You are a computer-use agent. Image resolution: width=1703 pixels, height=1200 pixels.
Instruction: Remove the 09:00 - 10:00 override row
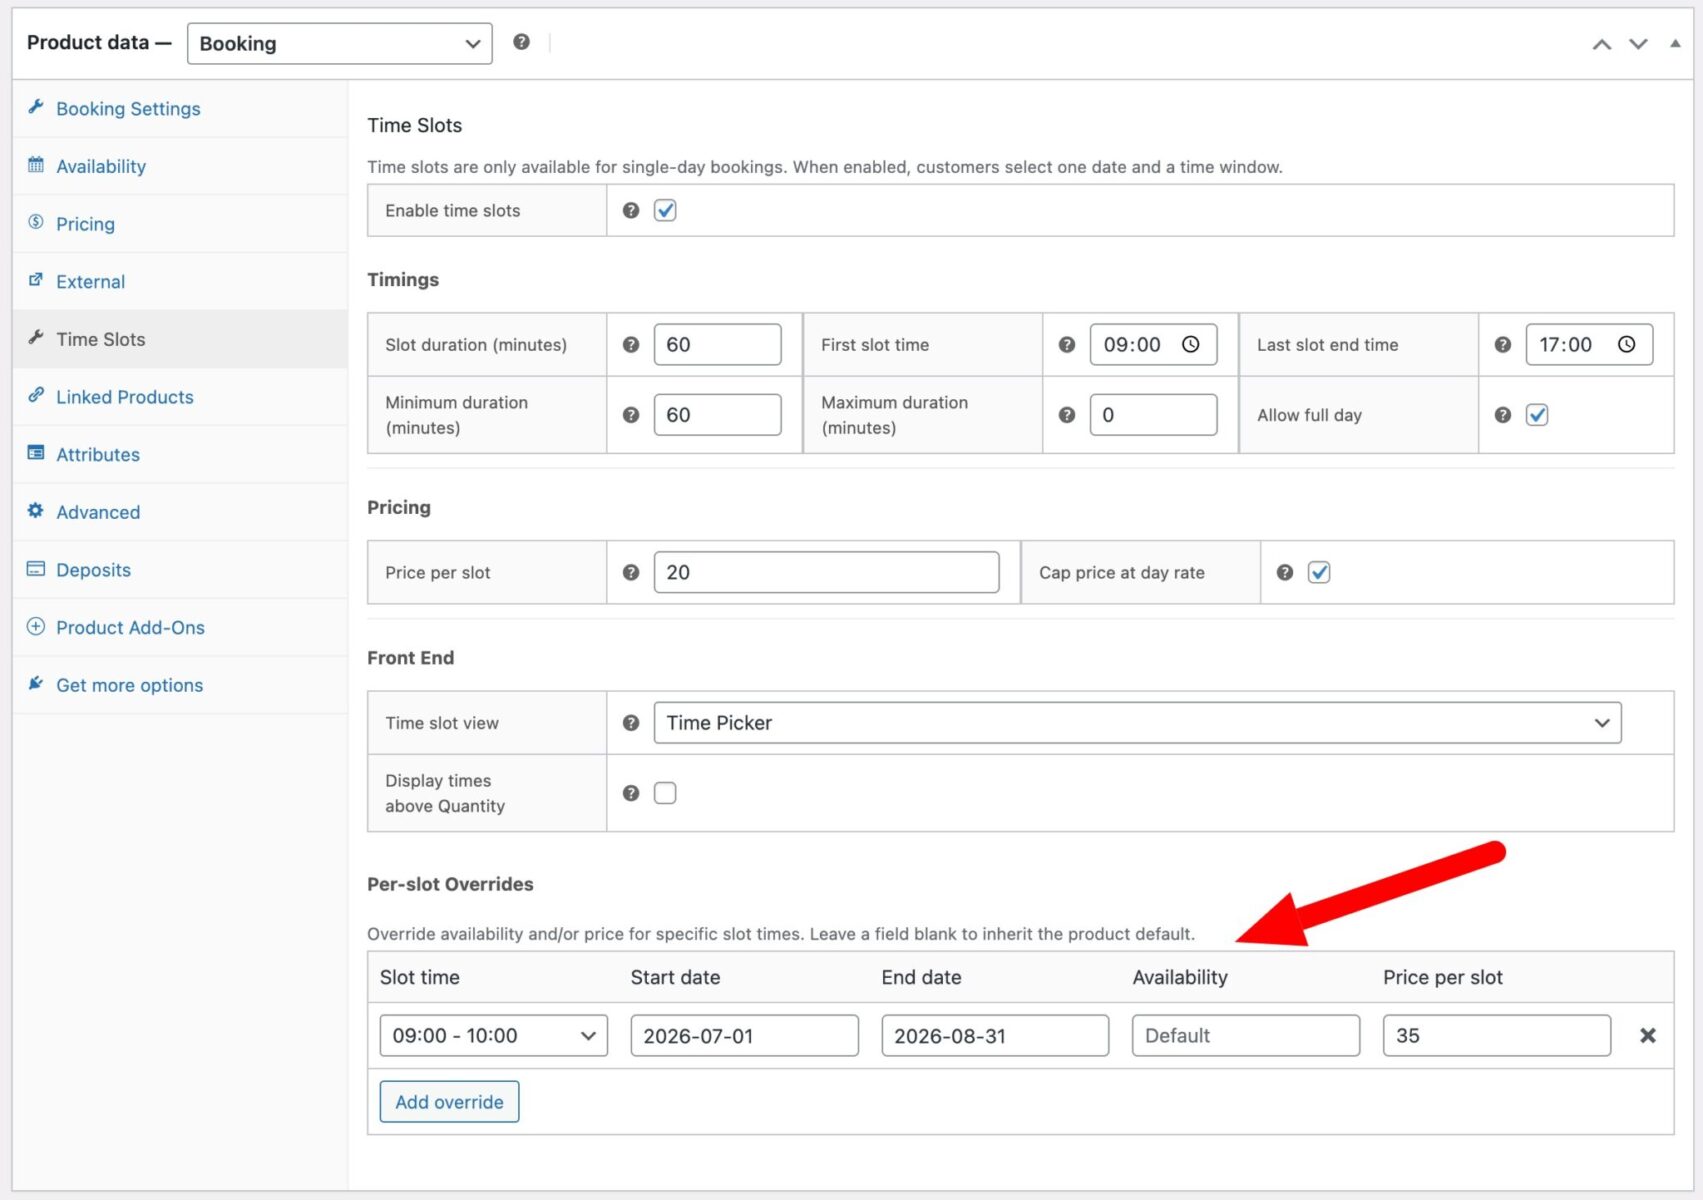[1647, 1036]
